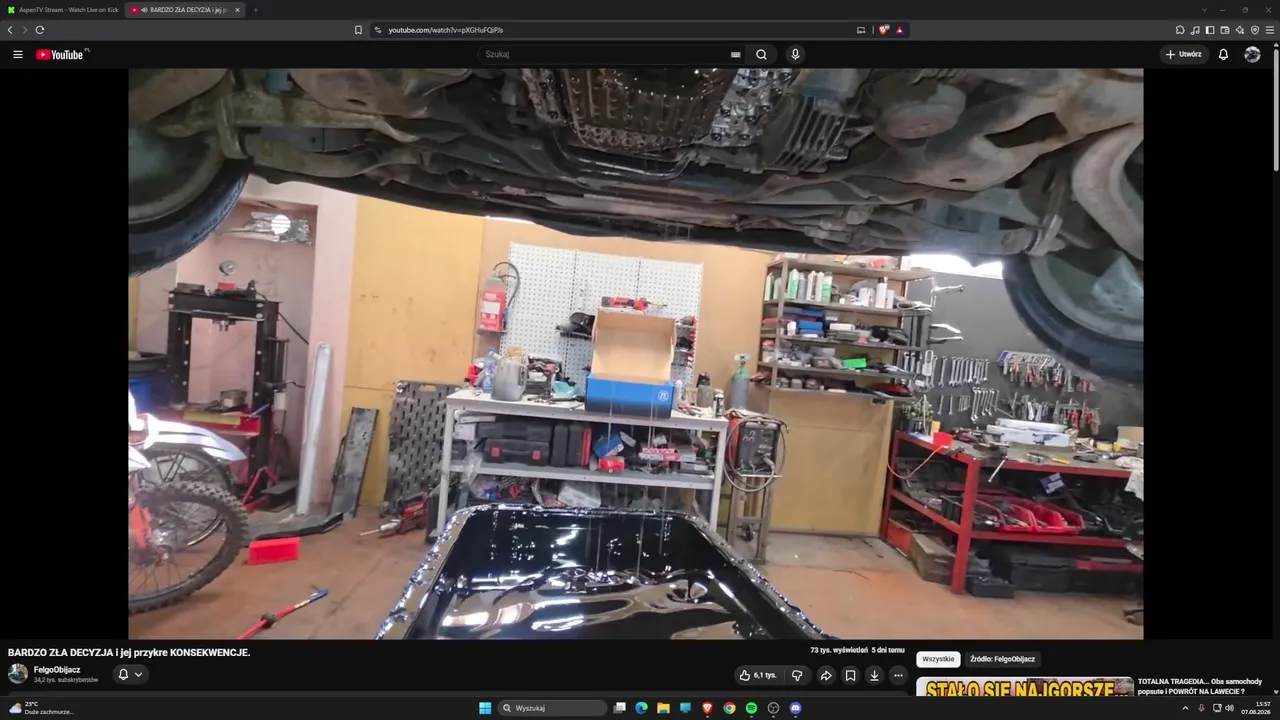Show hidden system tray icons
Viewport: 1280px width, 720px height.
click(x=1185, y=708)
